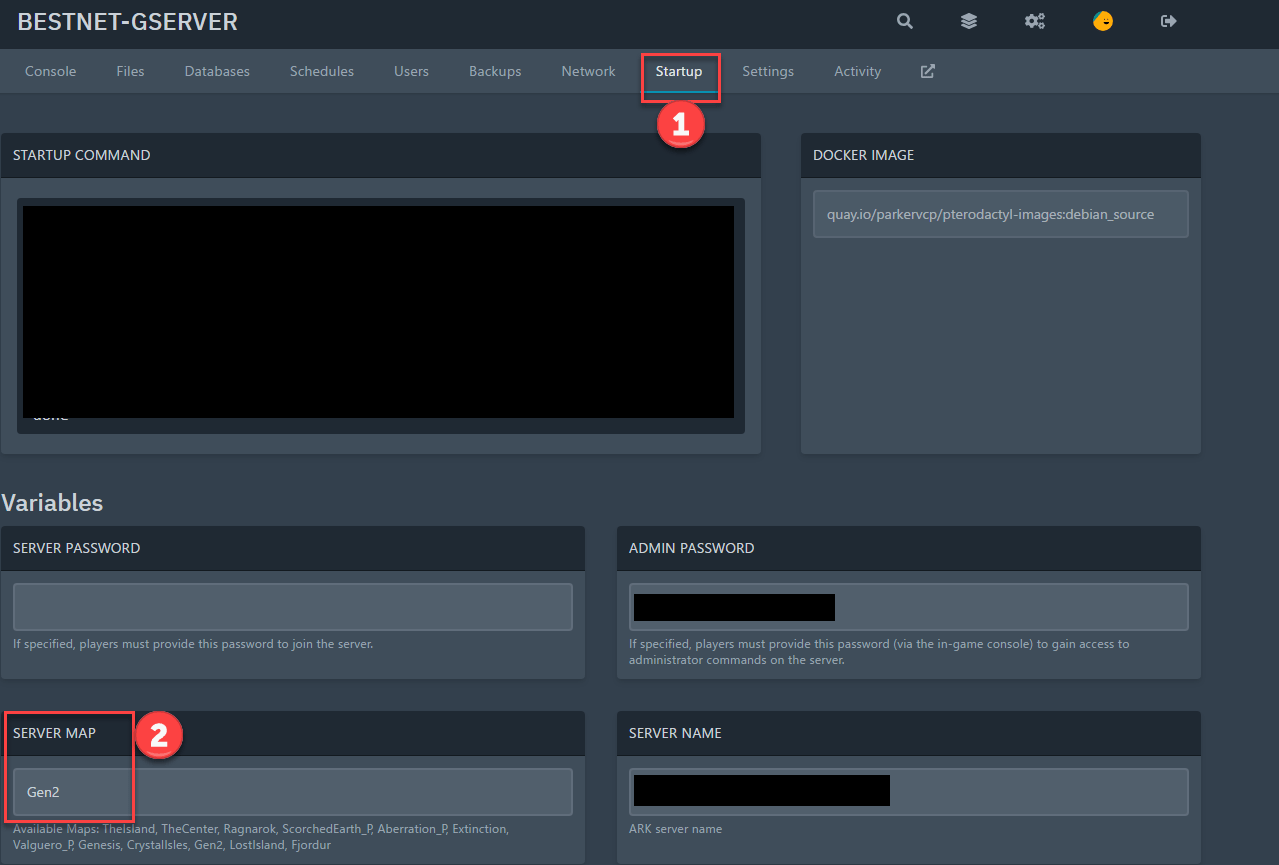Screen dimensions: 1279x865
Task: Go to the Databases tab
Action: [217, 71]
